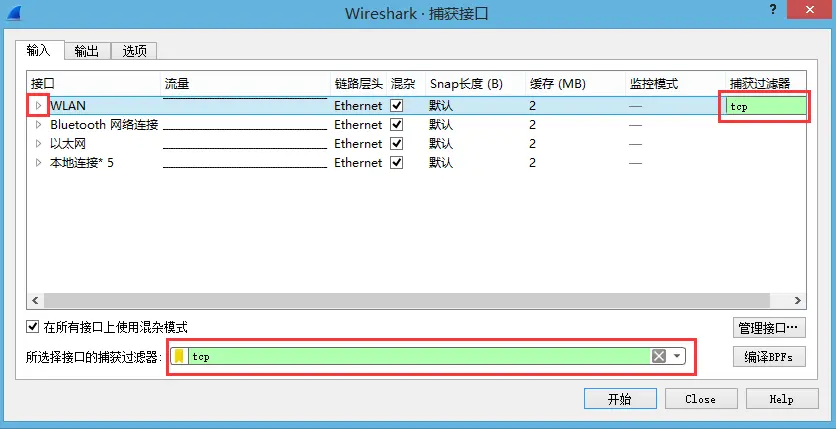Click the 捕获过滤器 column header
Viewport: 836px width, 429px height.
[x=766, y=84]
